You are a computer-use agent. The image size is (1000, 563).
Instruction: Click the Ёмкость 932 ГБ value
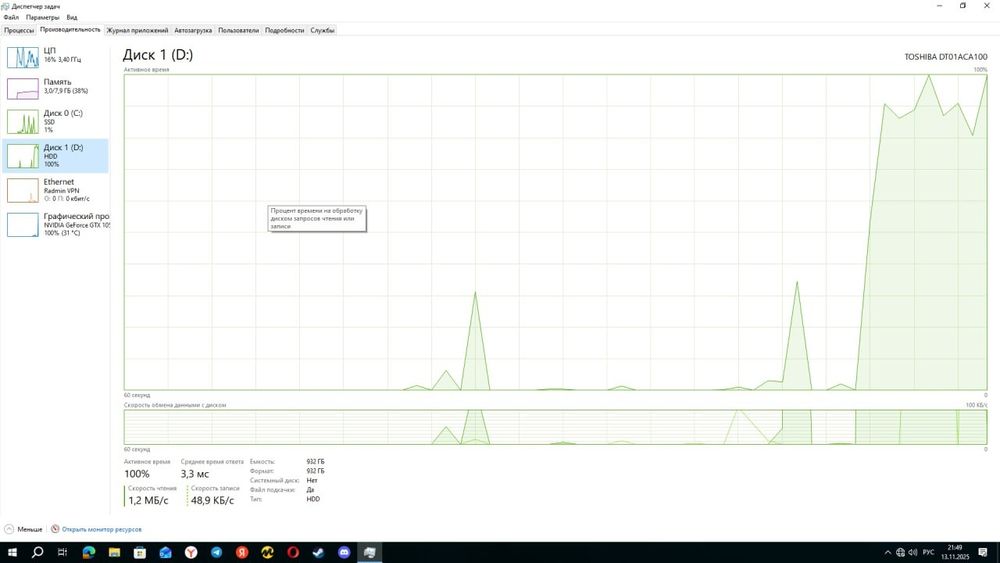click(315, 461)
